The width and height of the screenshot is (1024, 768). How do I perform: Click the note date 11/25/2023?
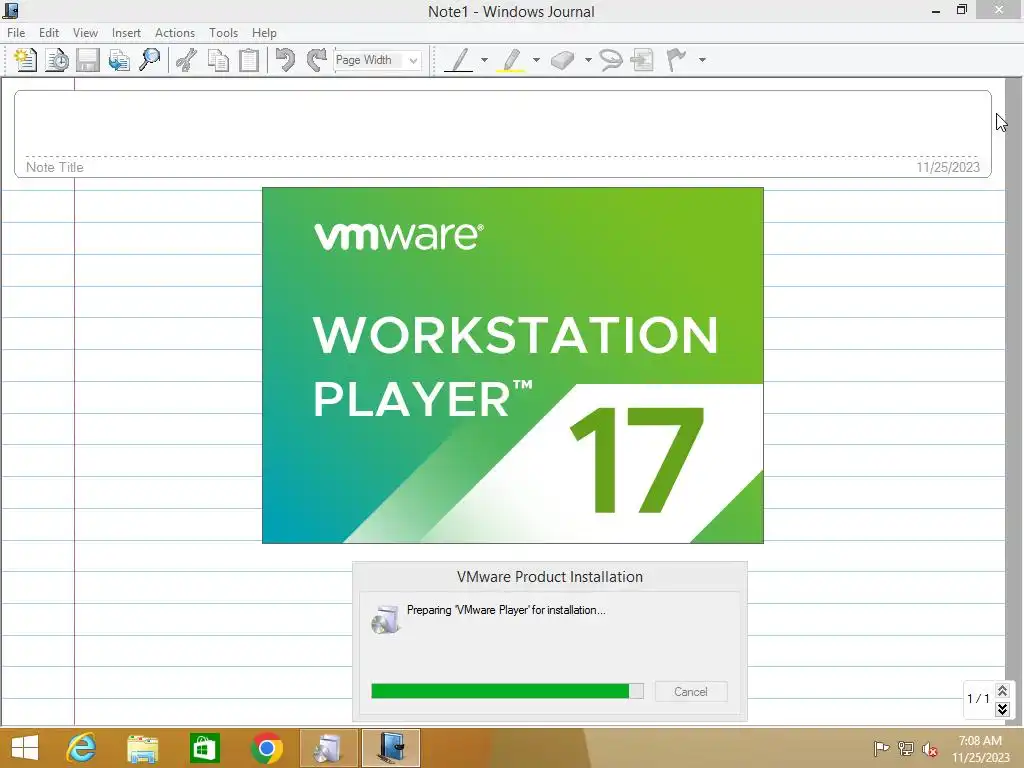(948, 167)
